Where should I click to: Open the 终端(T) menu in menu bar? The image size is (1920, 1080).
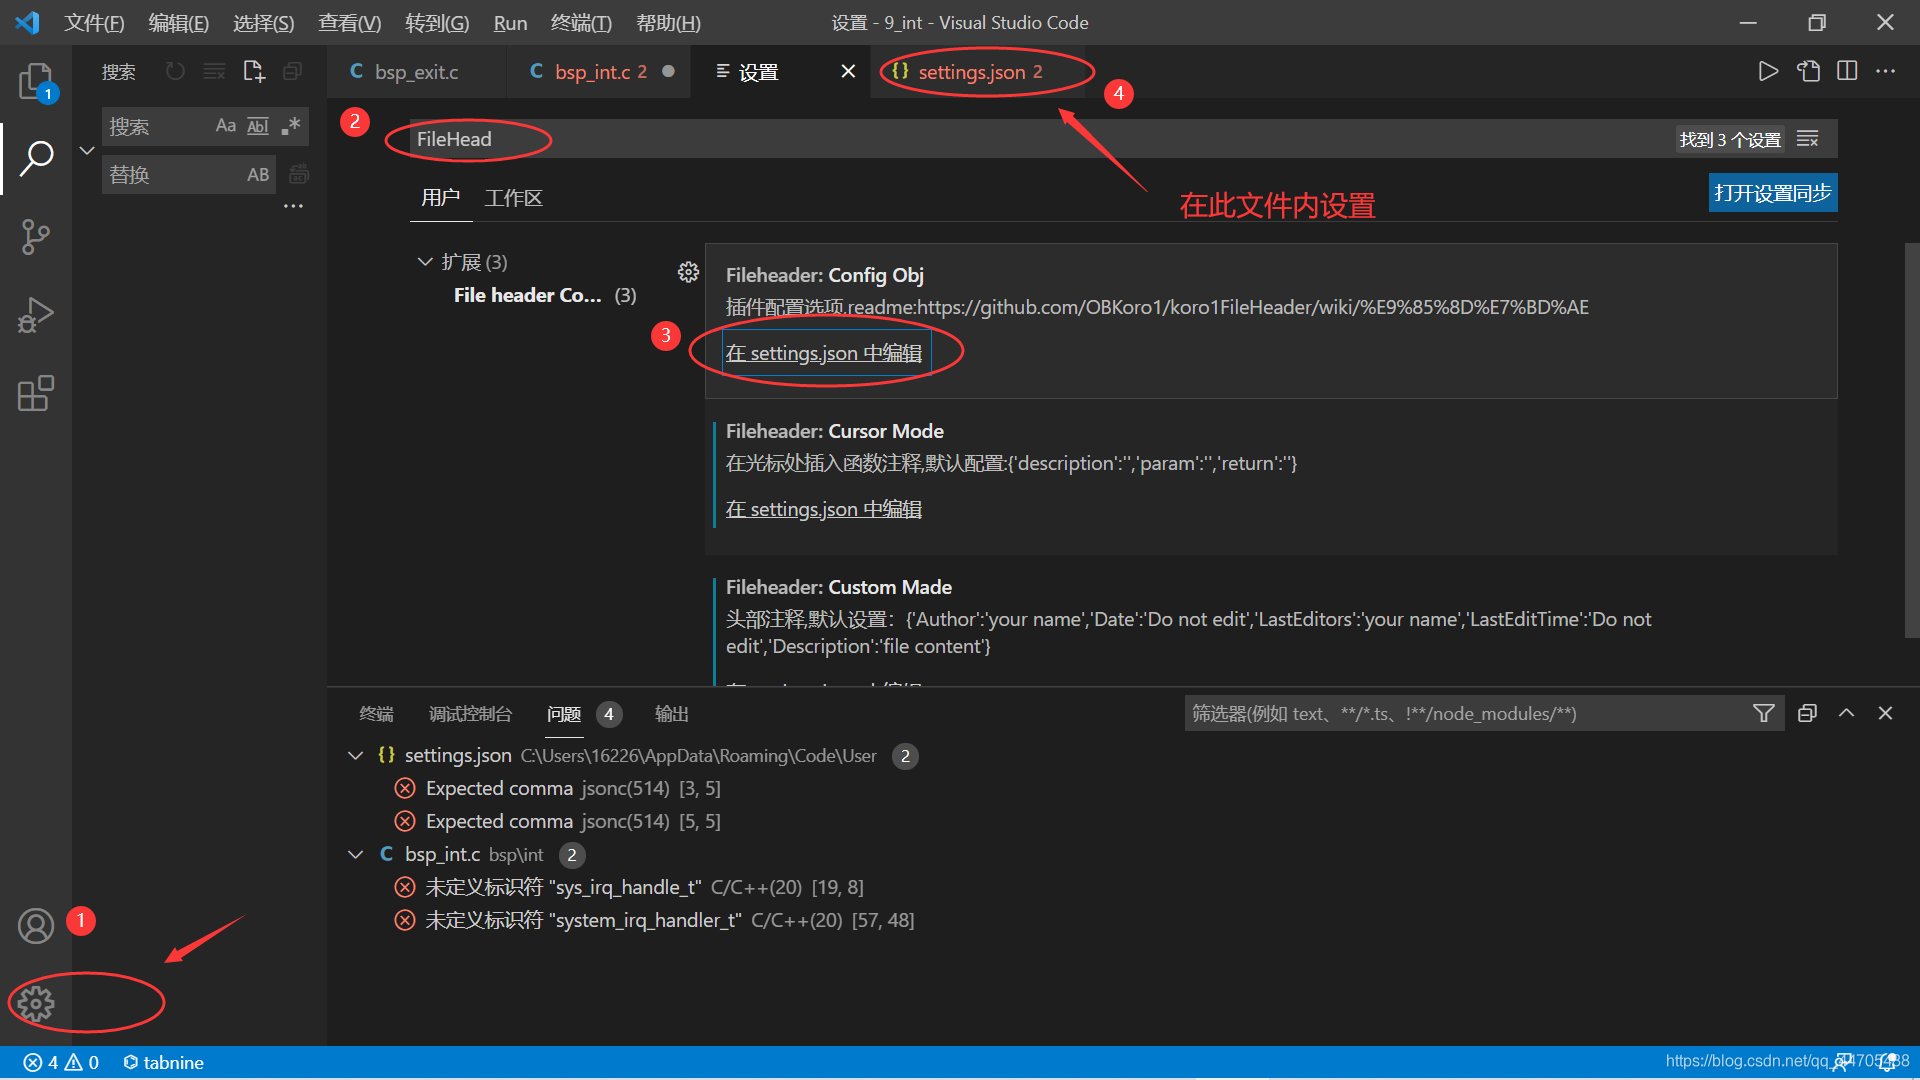(x=581, y=22)
